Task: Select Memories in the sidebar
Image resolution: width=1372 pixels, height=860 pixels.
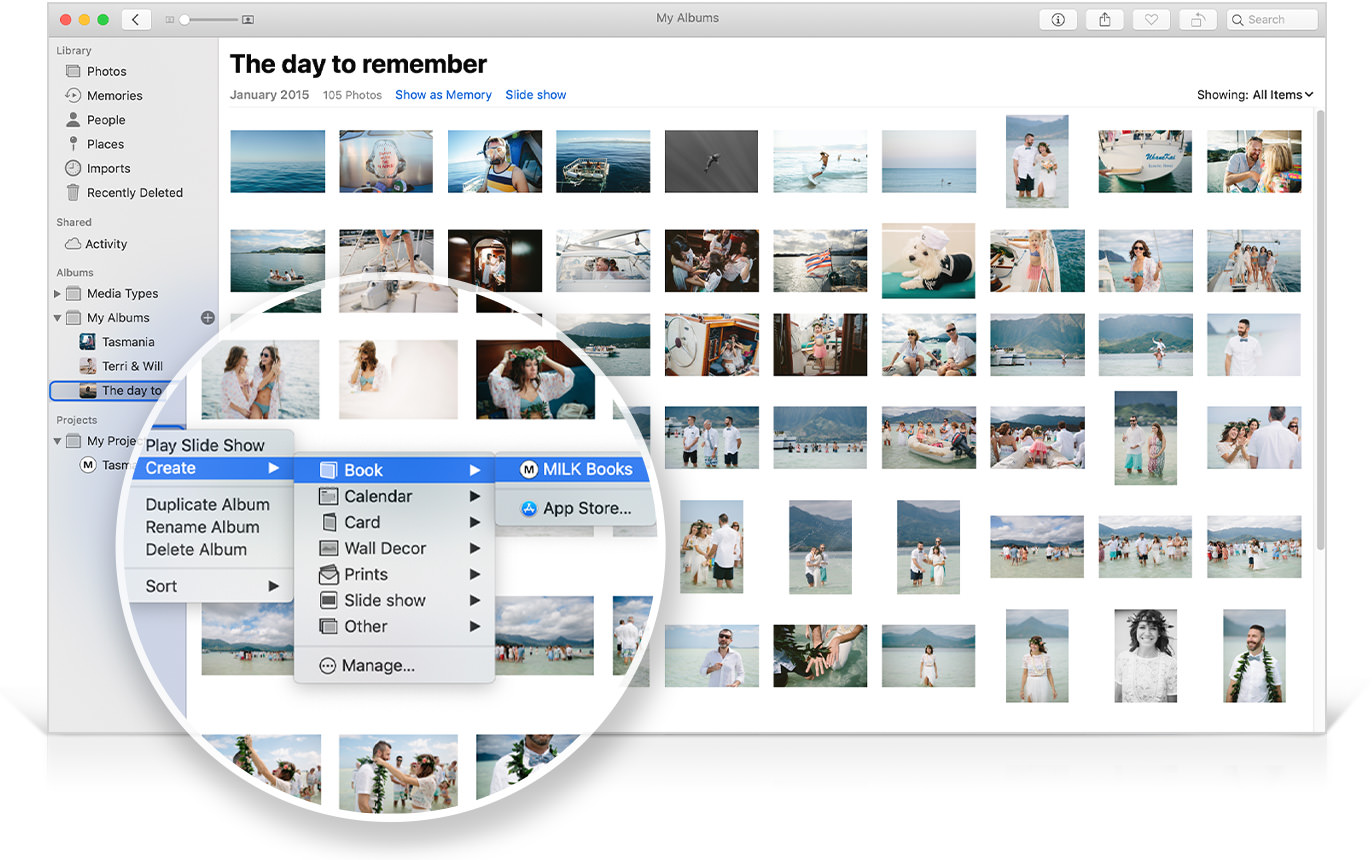Action: (112, 95)
